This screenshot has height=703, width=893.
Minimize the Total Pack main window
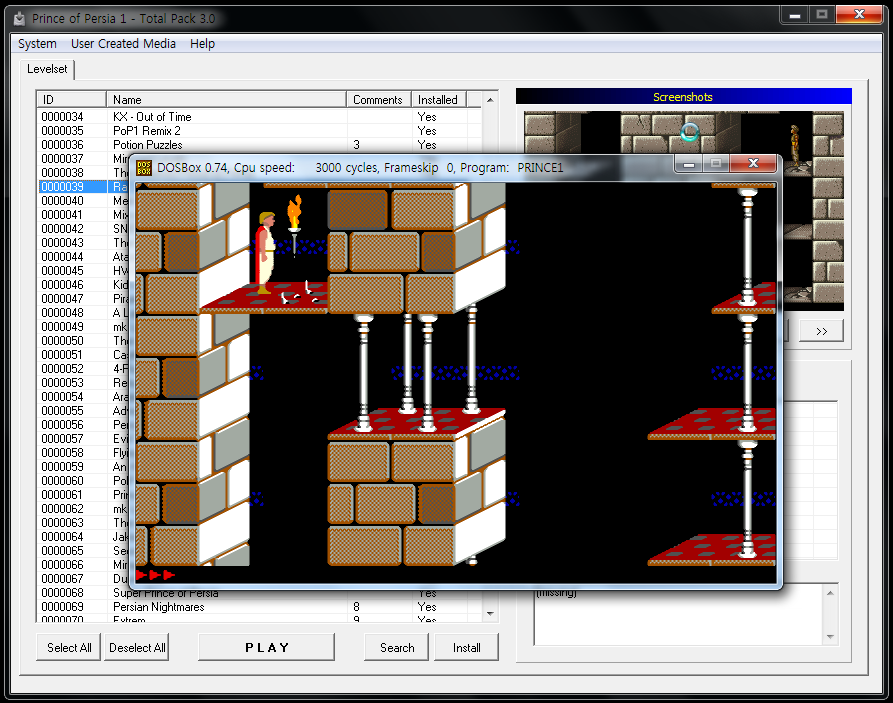pos(795,15)
